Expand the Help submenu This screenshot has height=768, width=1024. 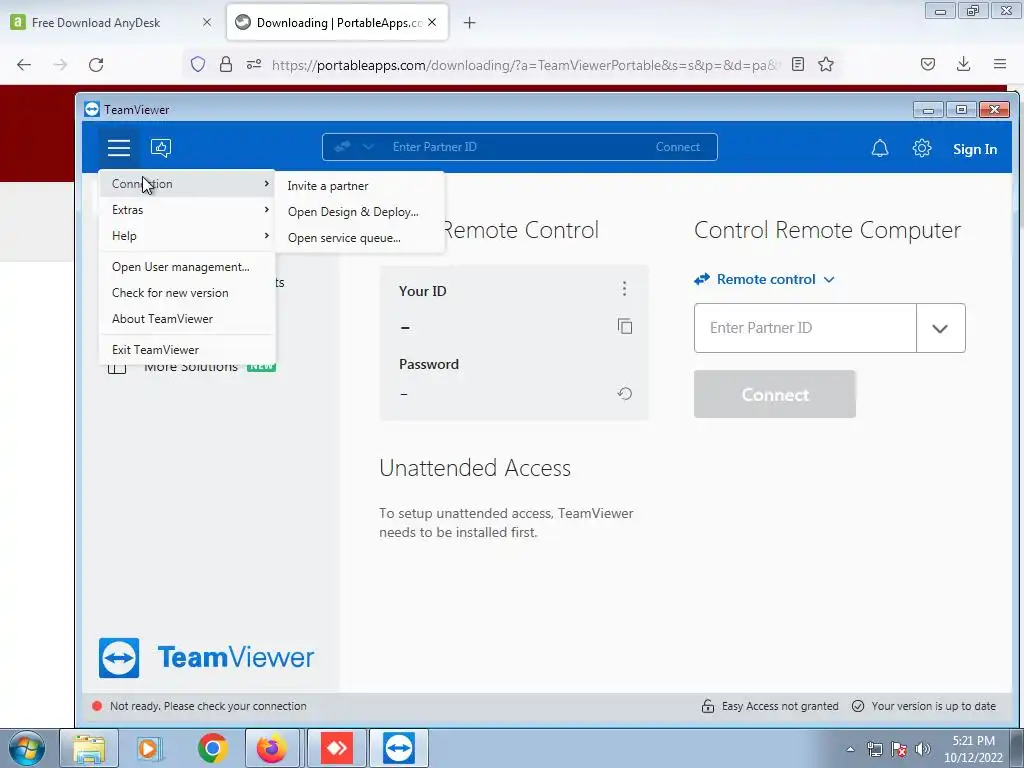[187, 236]
